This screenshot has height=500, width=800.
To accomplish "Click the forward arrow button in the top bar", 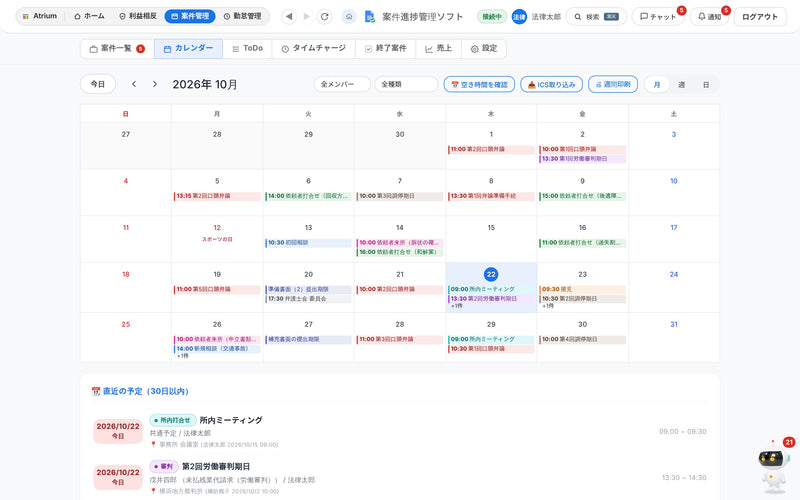I will (x=307, y=16).
